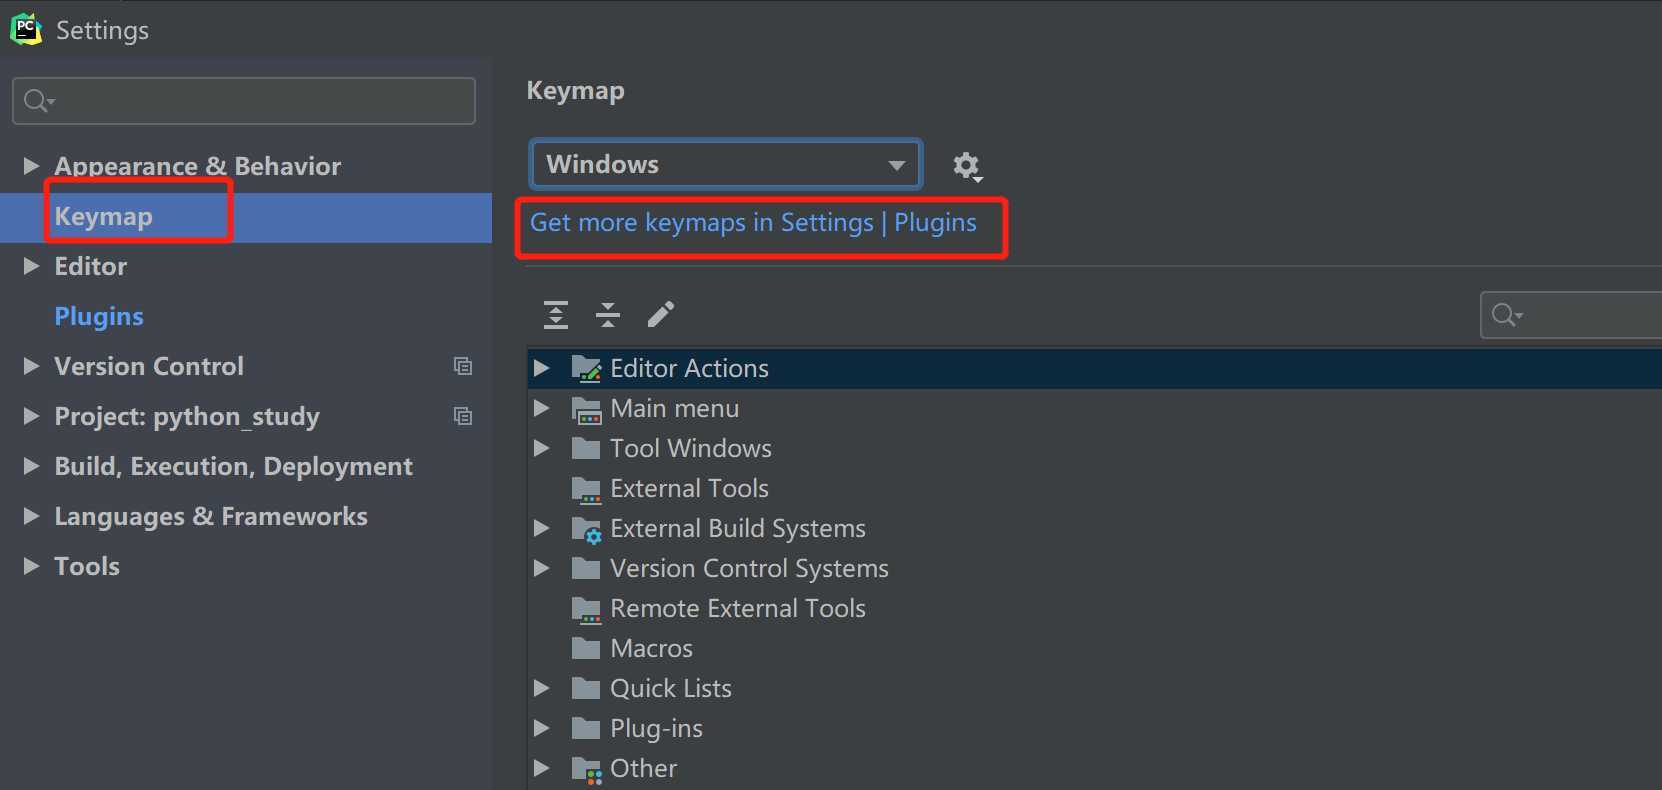Viewport: 1662px width, 790px height.
Task: Click the Editor Actions folder icon
Action: (x=586, y=369)
